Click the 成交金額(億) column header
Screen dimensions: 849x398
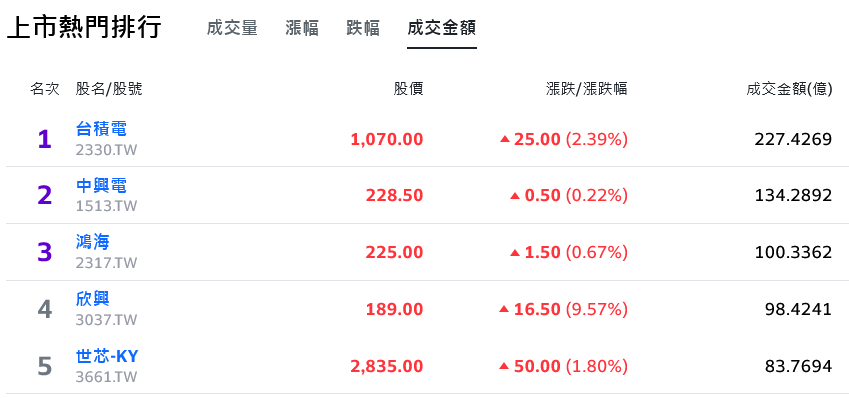point(789,89)
